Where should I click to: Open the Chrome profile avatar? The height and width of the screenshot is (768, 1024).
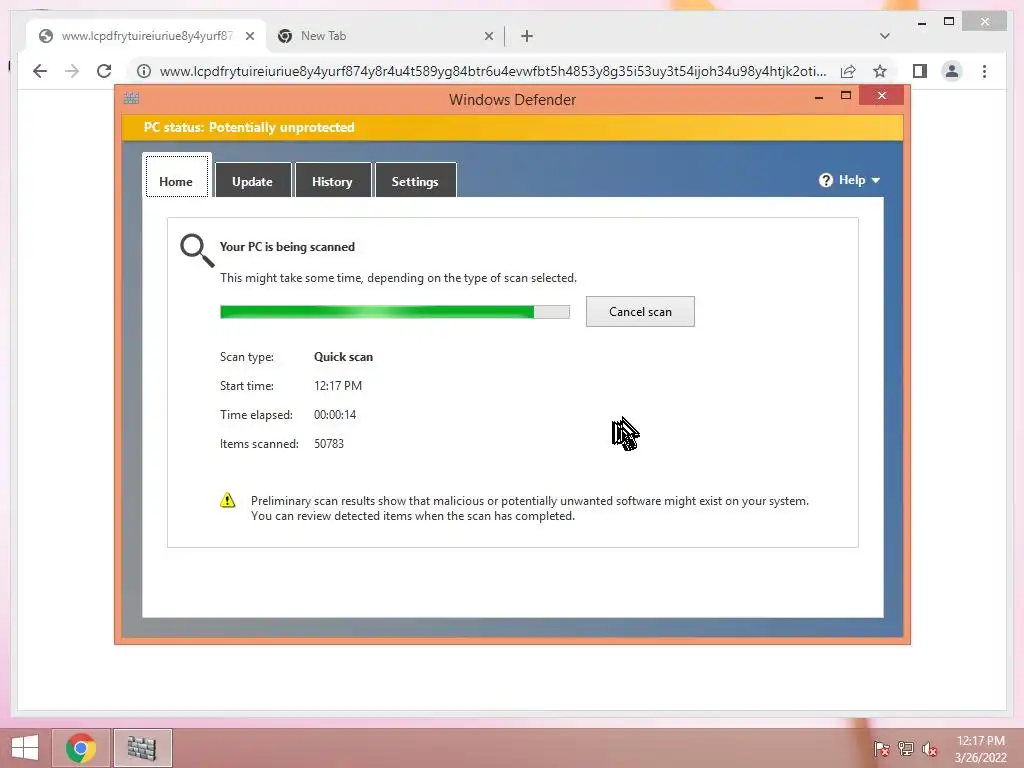952,71
